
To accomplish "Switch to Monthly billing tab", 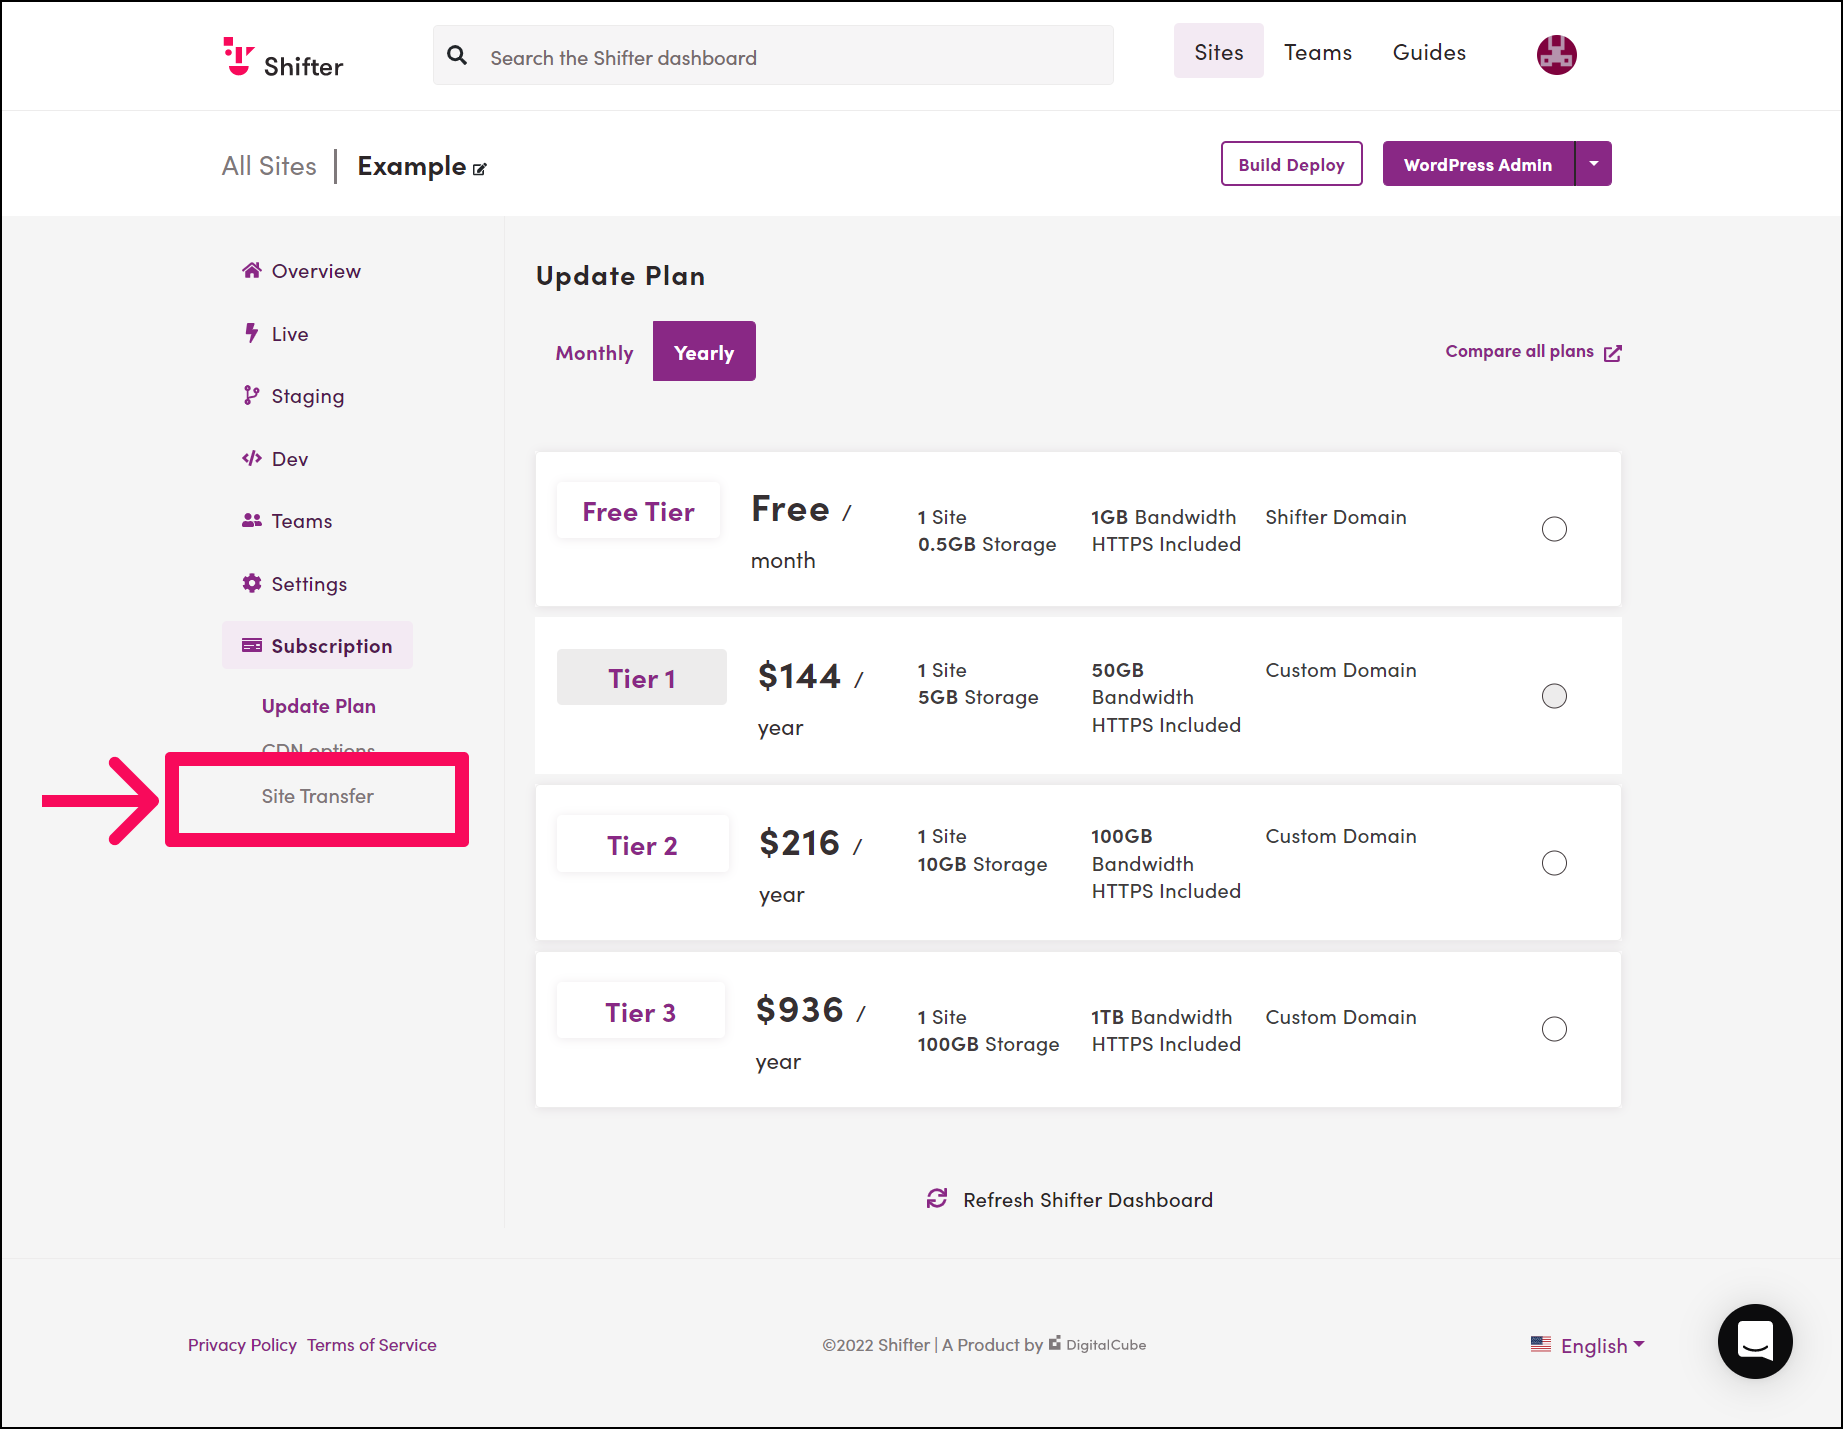I will tap(595, 353).
